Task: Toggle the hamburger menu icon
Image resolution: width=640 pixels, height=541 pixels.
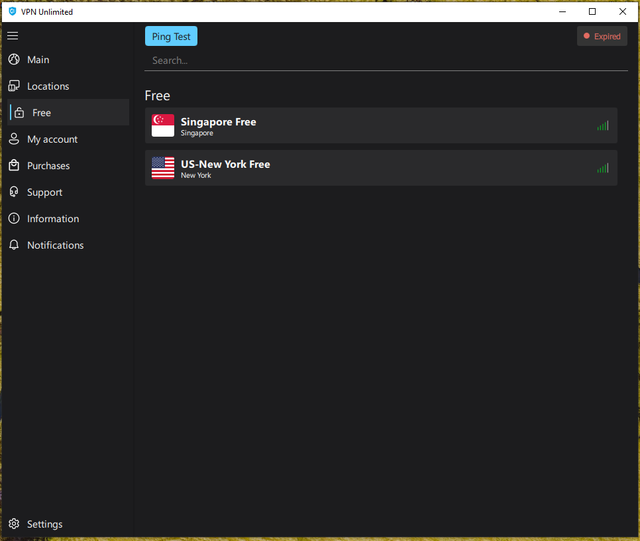Action: (13, 36)
